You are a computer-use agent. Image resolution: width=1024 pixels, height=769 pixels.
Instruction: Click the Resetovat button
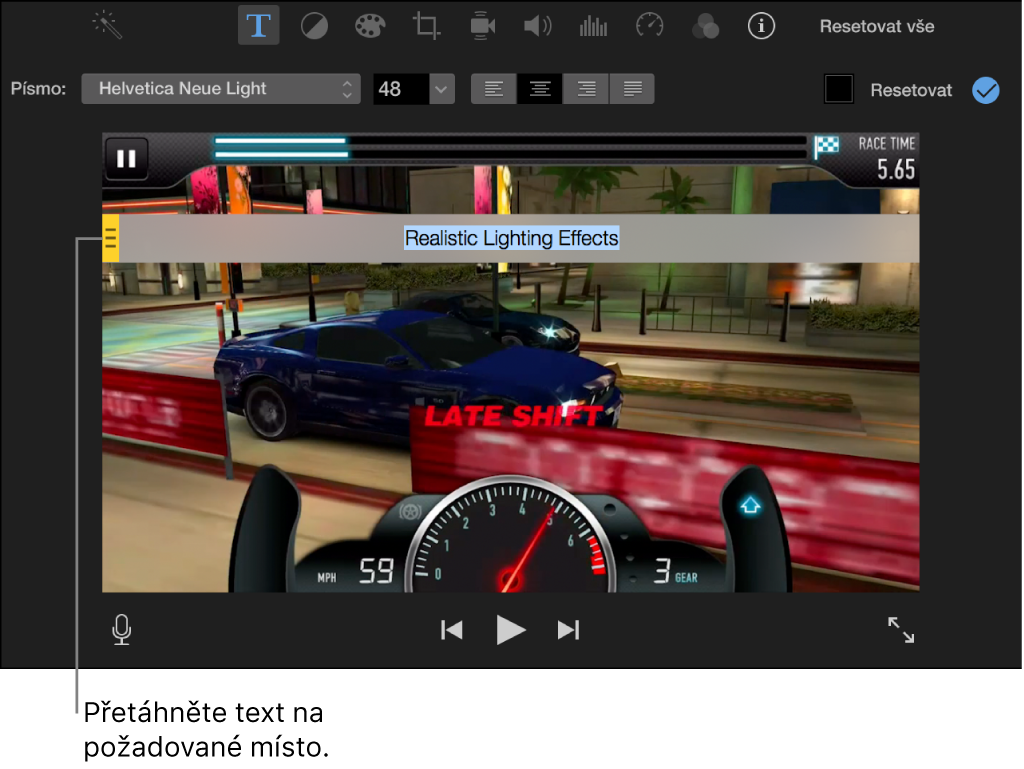point(911,90)
